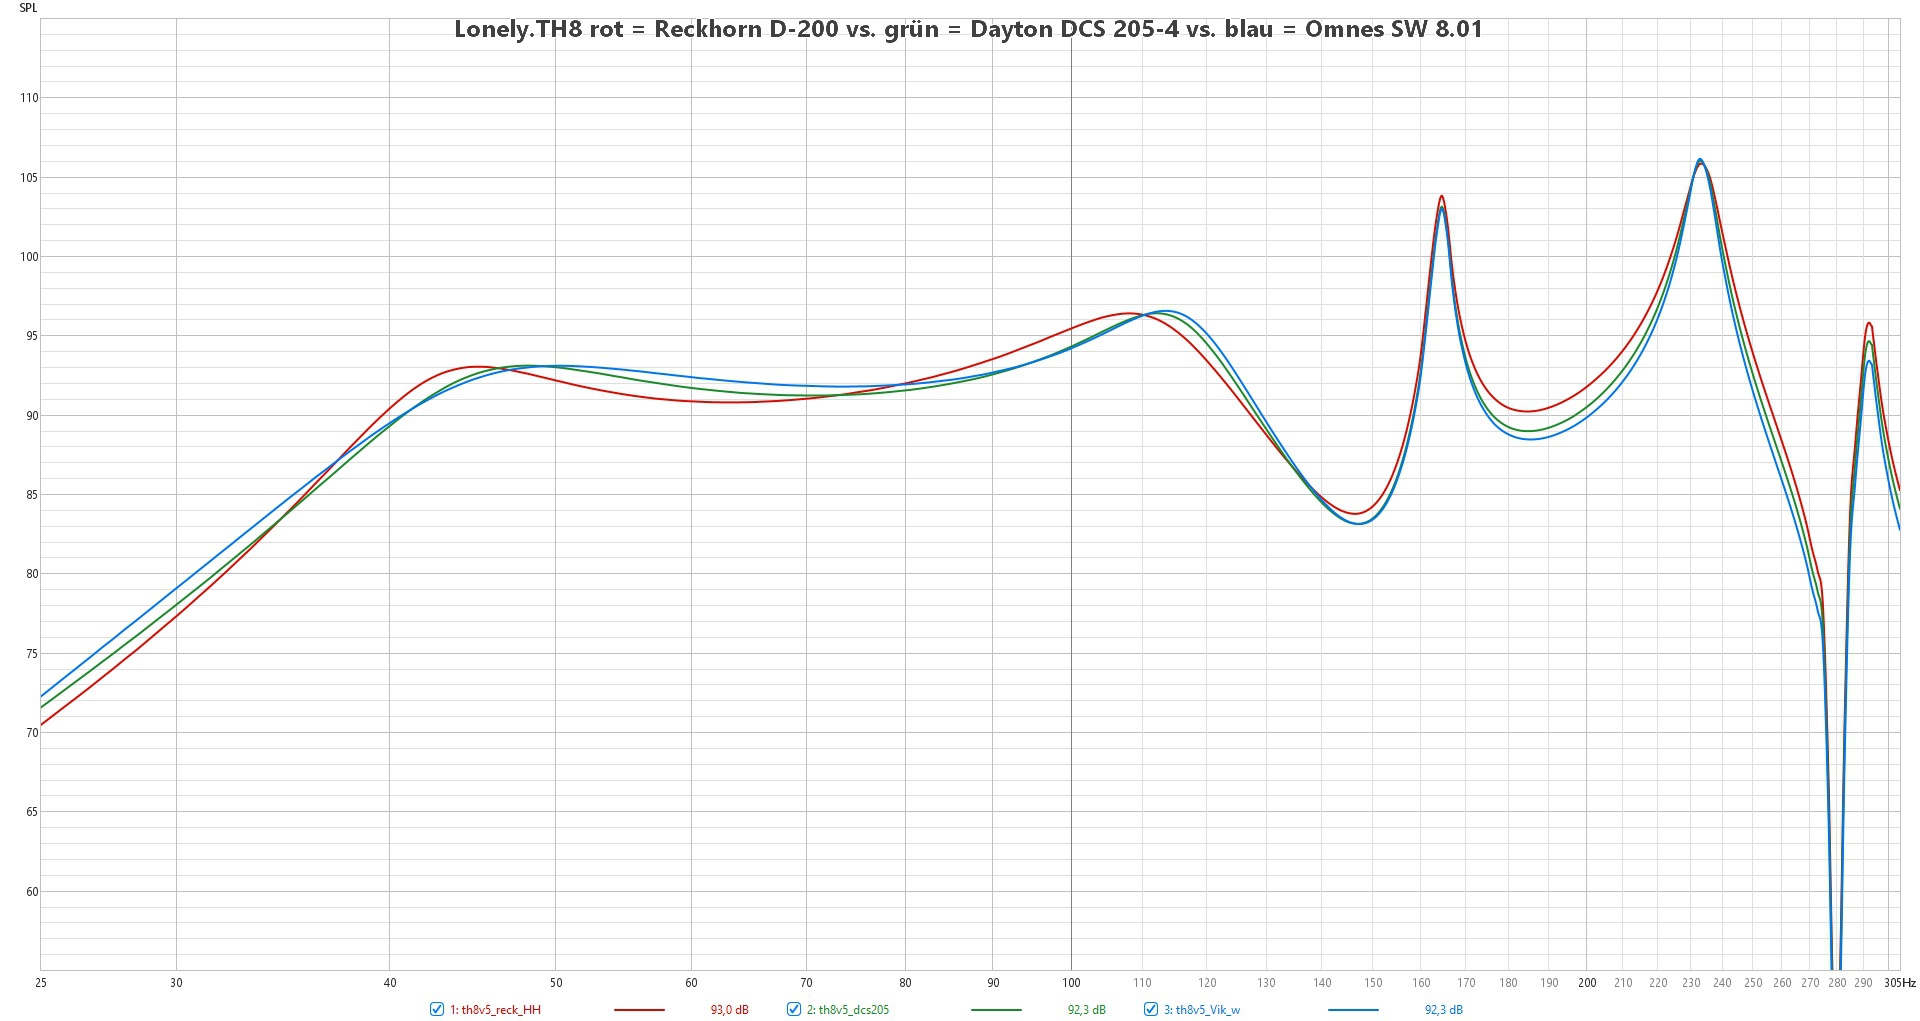Click the '305Hz' frequency axis label
1920x1021 pixels.
1900,983
